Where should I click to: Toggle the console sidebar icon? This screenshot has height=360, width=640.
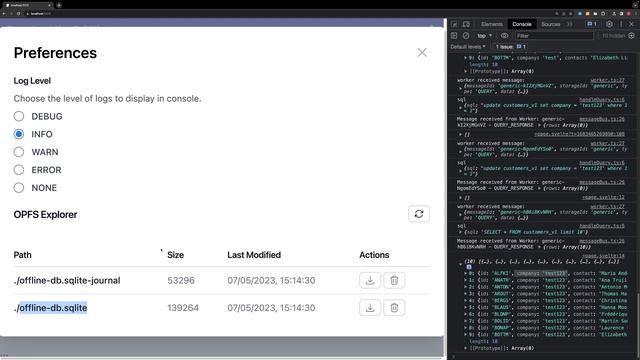click(x=454, y=36)
